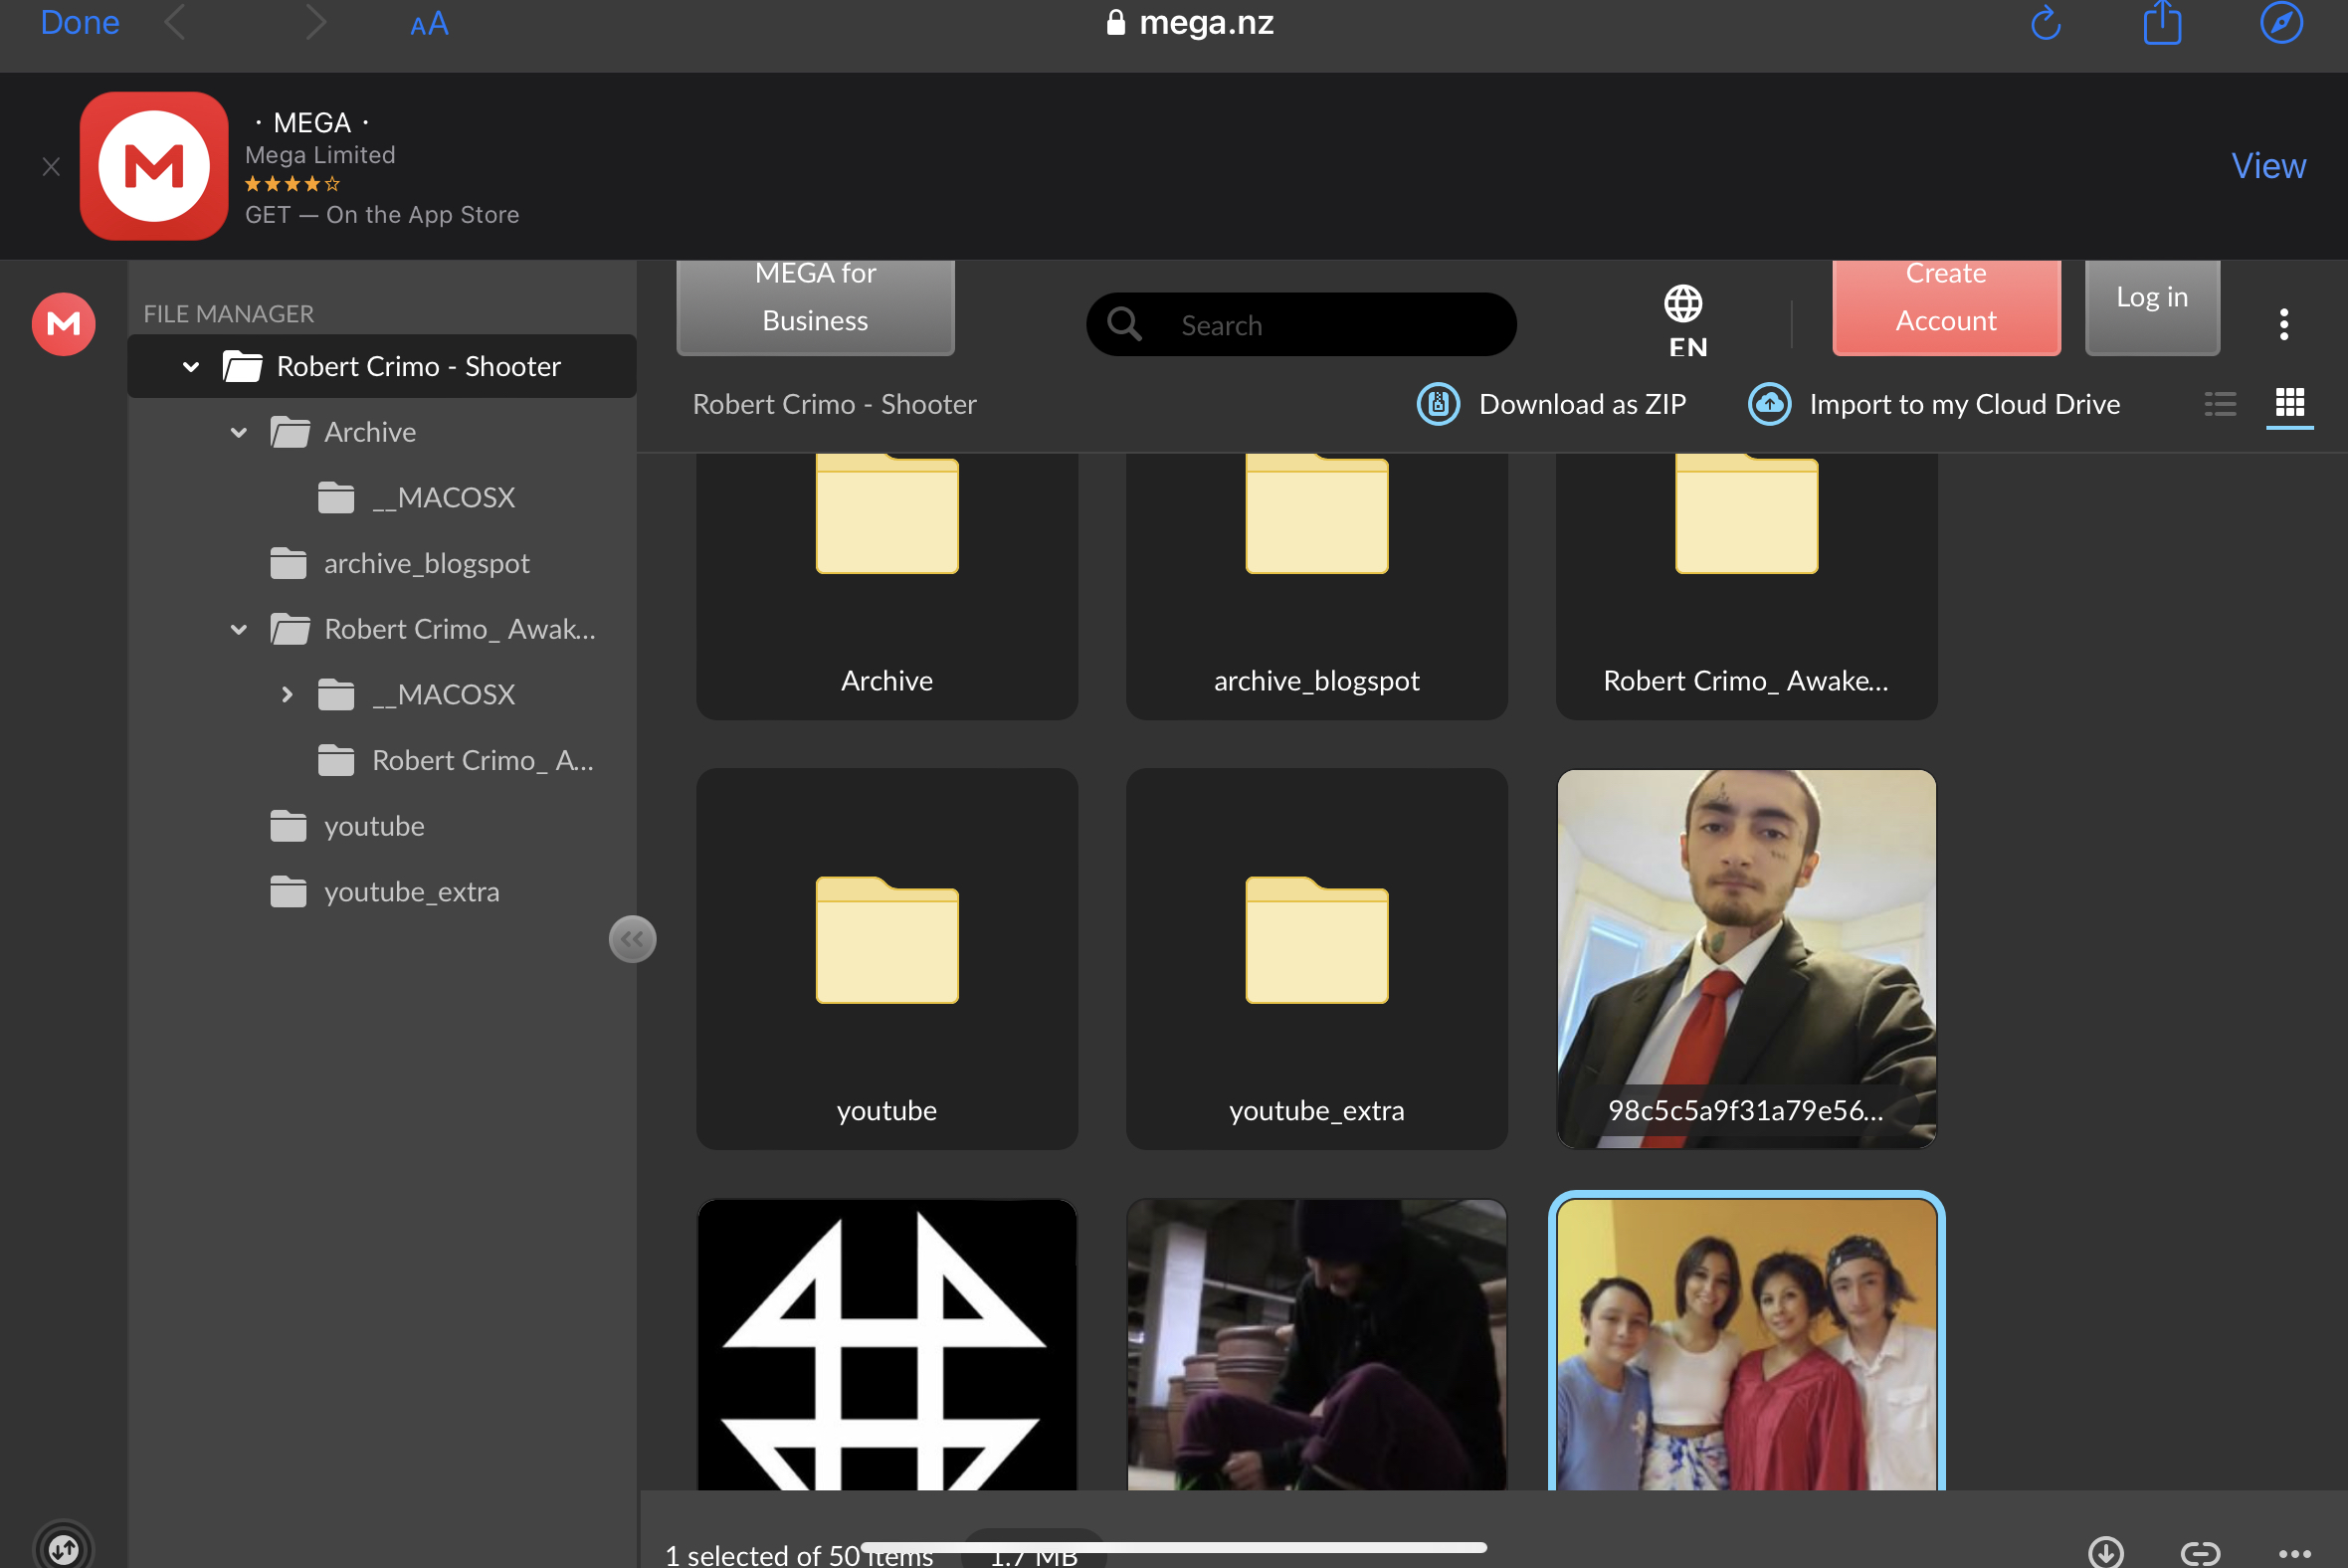Select the 98c5c5a9f31a79e56... image thumbnail
2348x1568 pixels.
click(x=1746, y=959)
